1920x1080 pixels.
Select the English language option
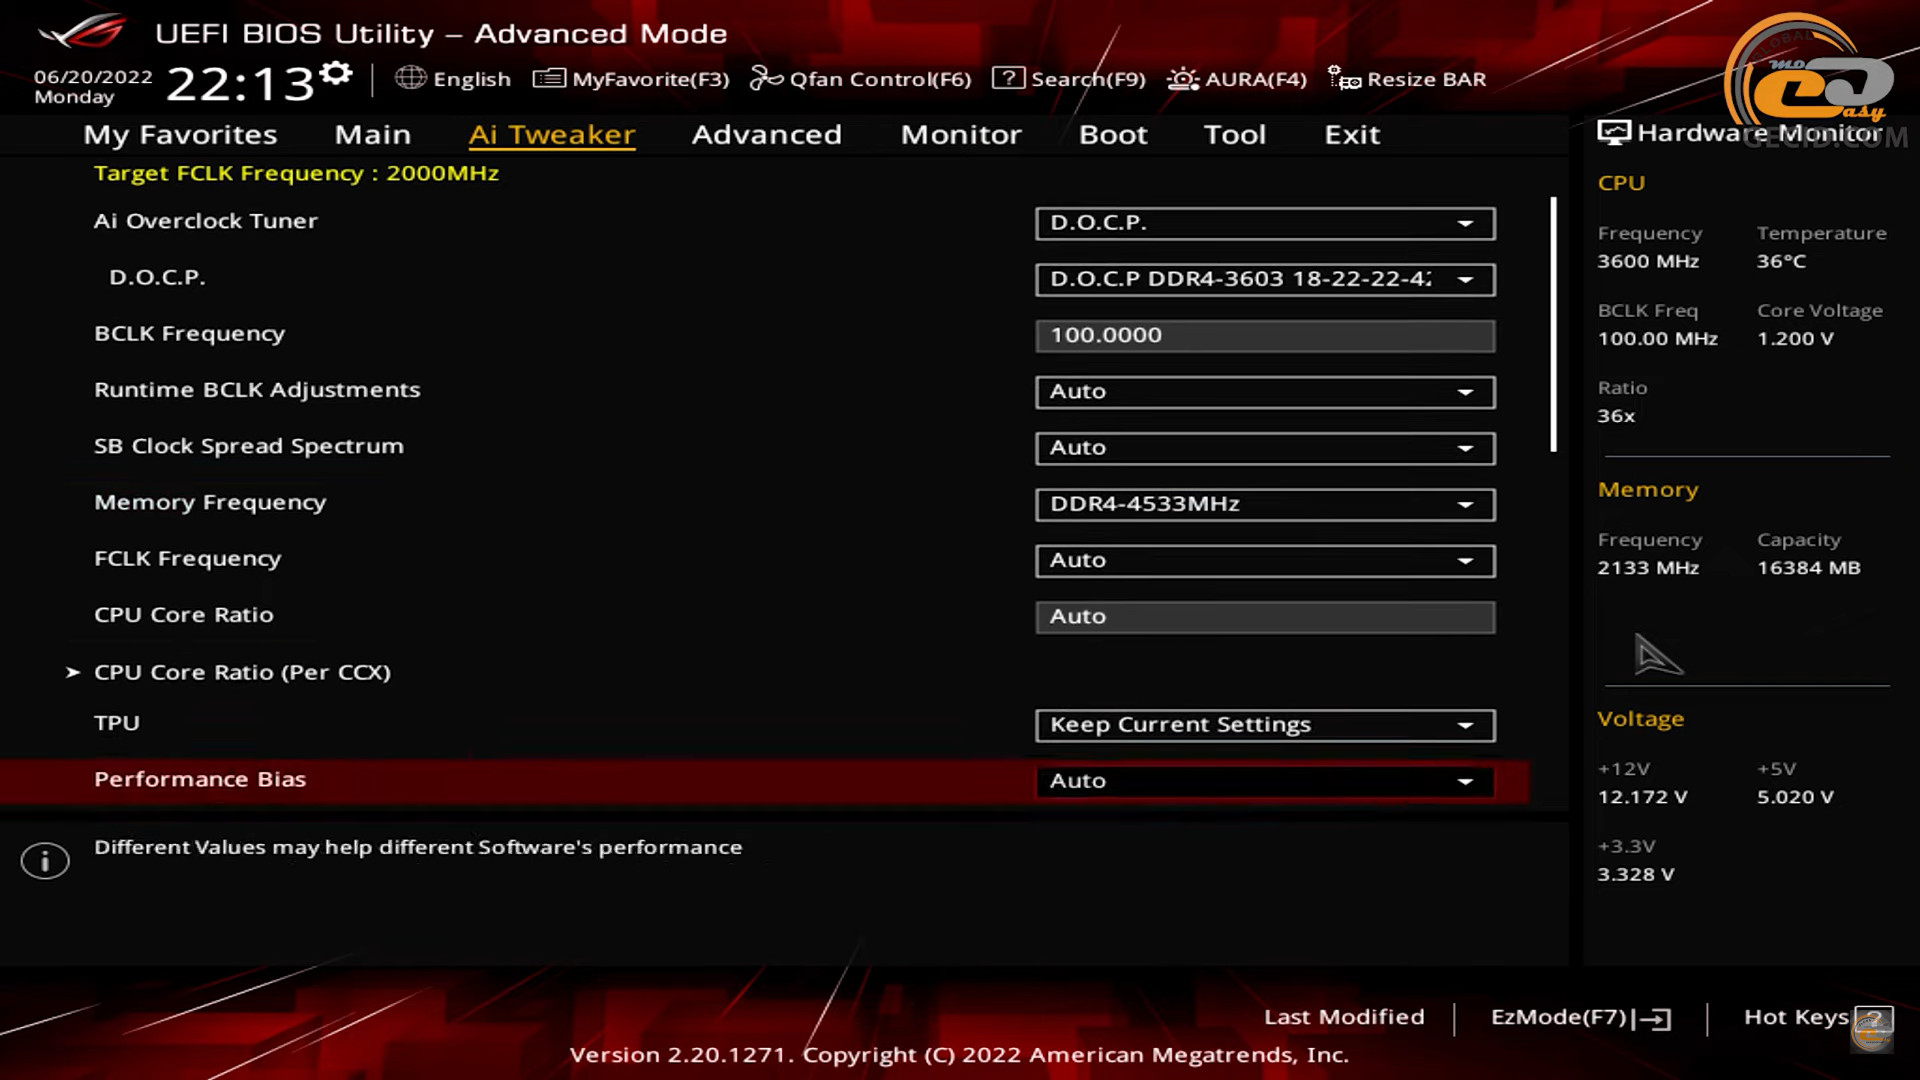pos(472,79)
